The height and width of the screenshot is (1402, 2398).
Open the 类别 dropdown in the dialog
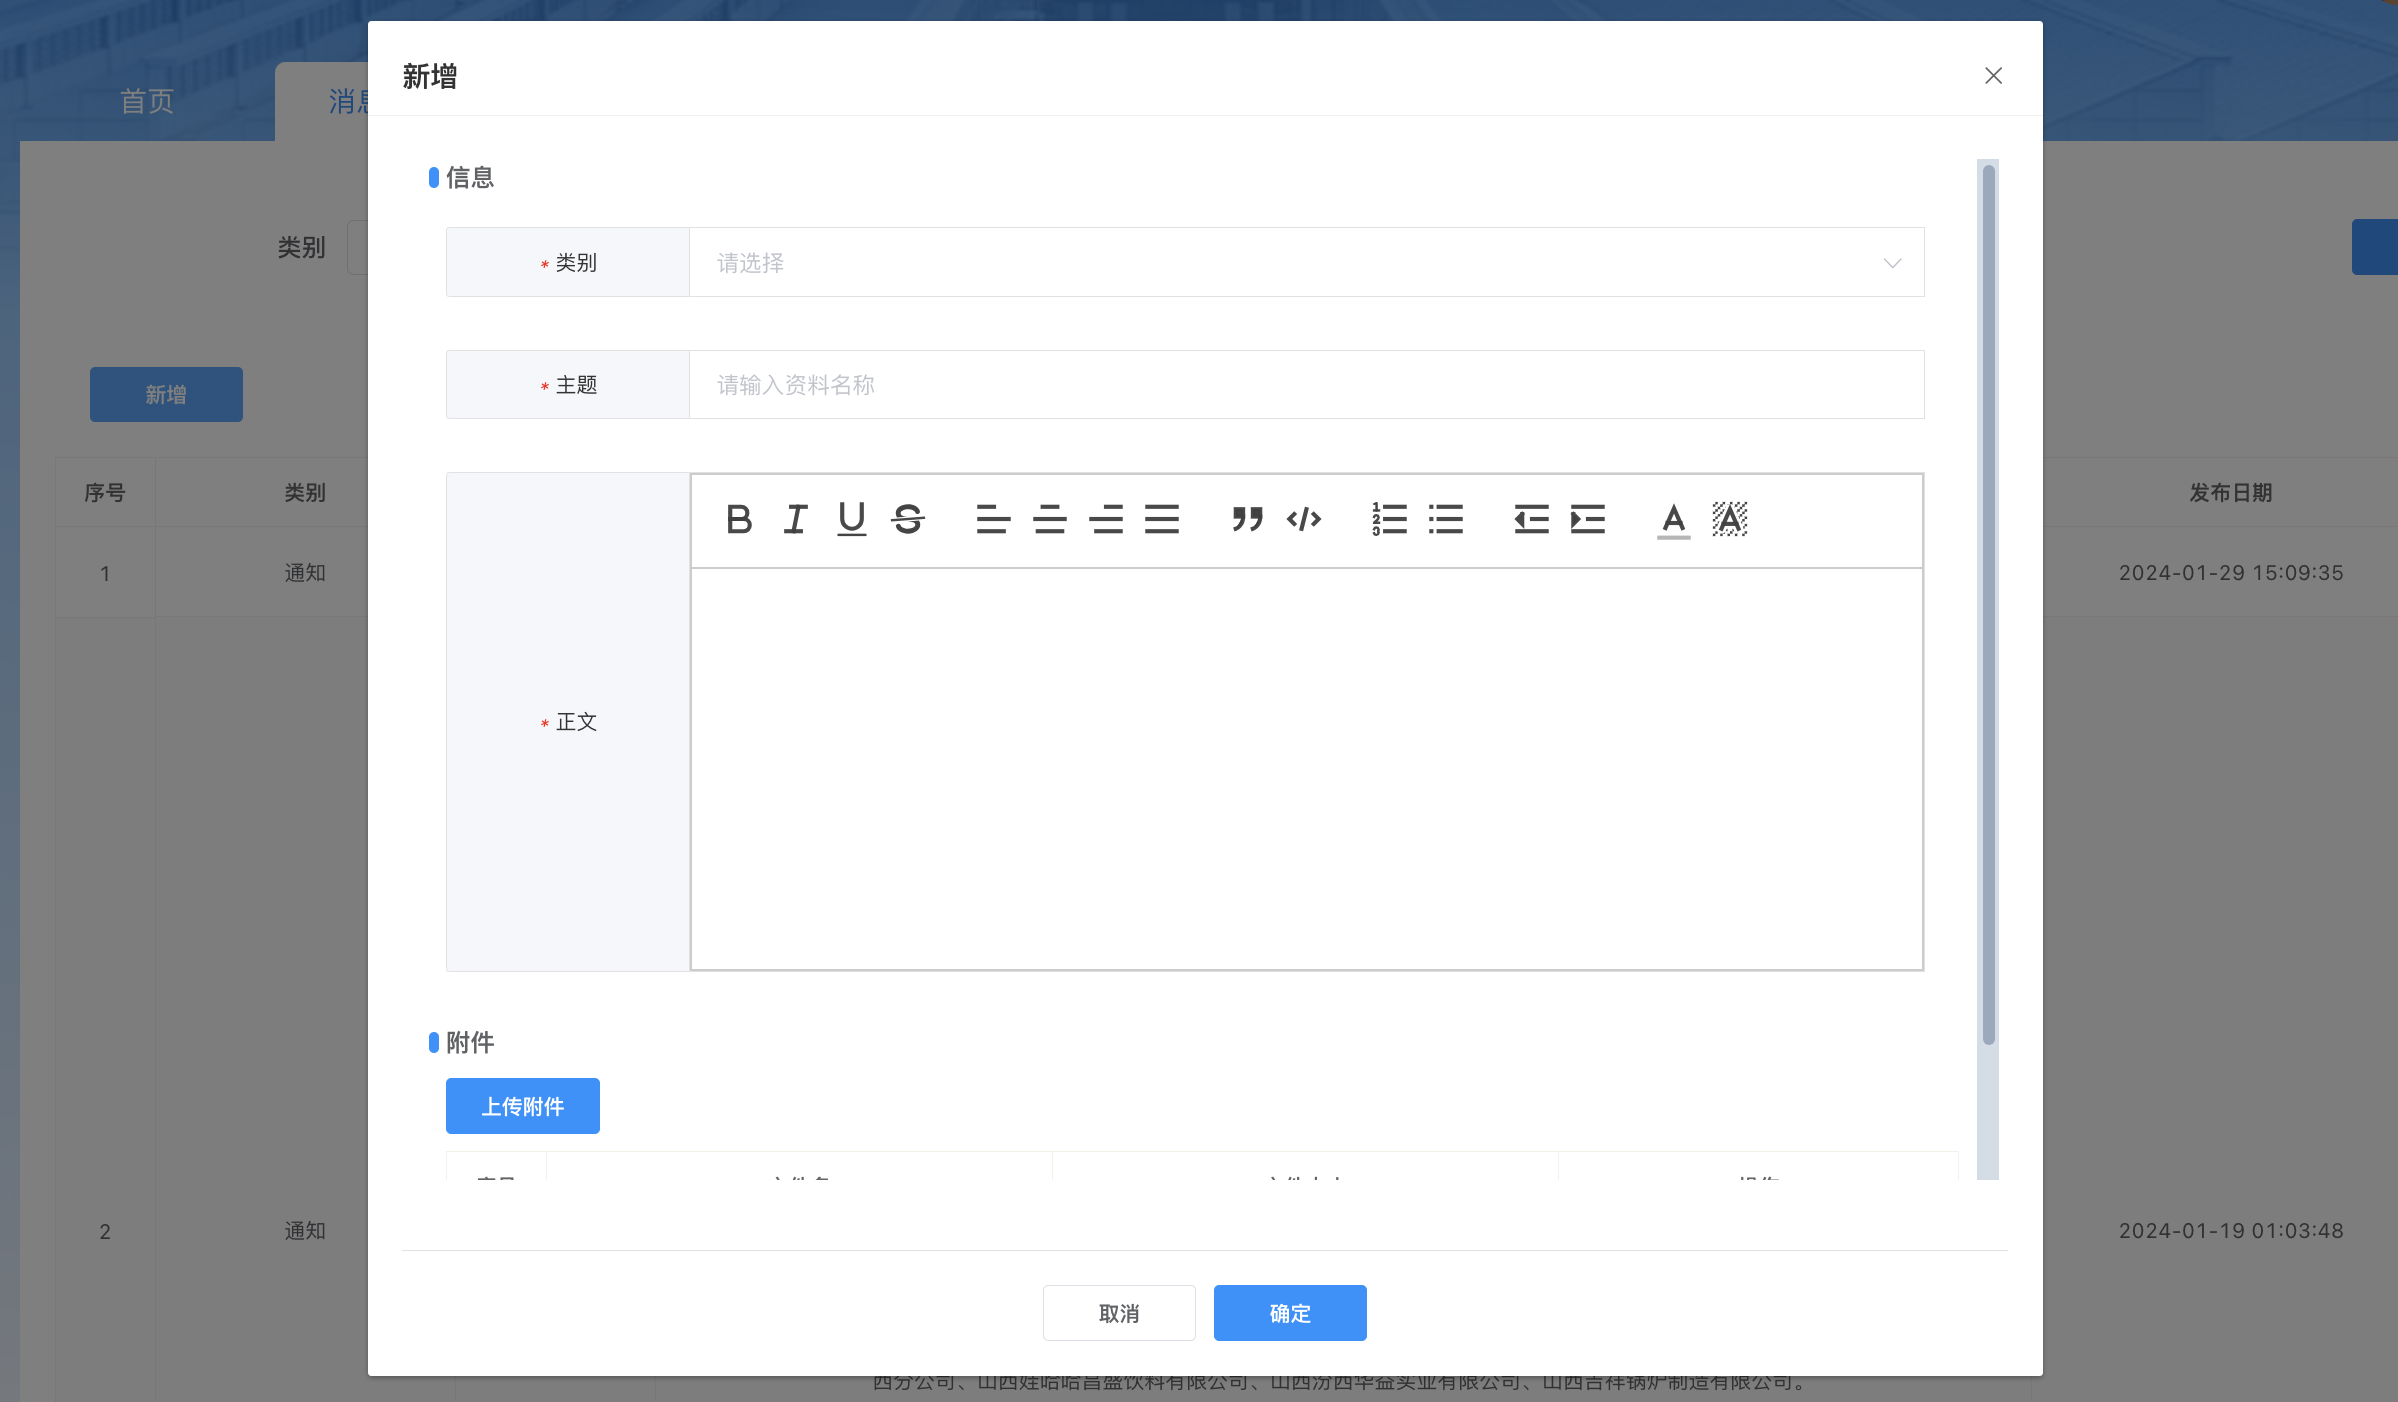[1306, 262]
